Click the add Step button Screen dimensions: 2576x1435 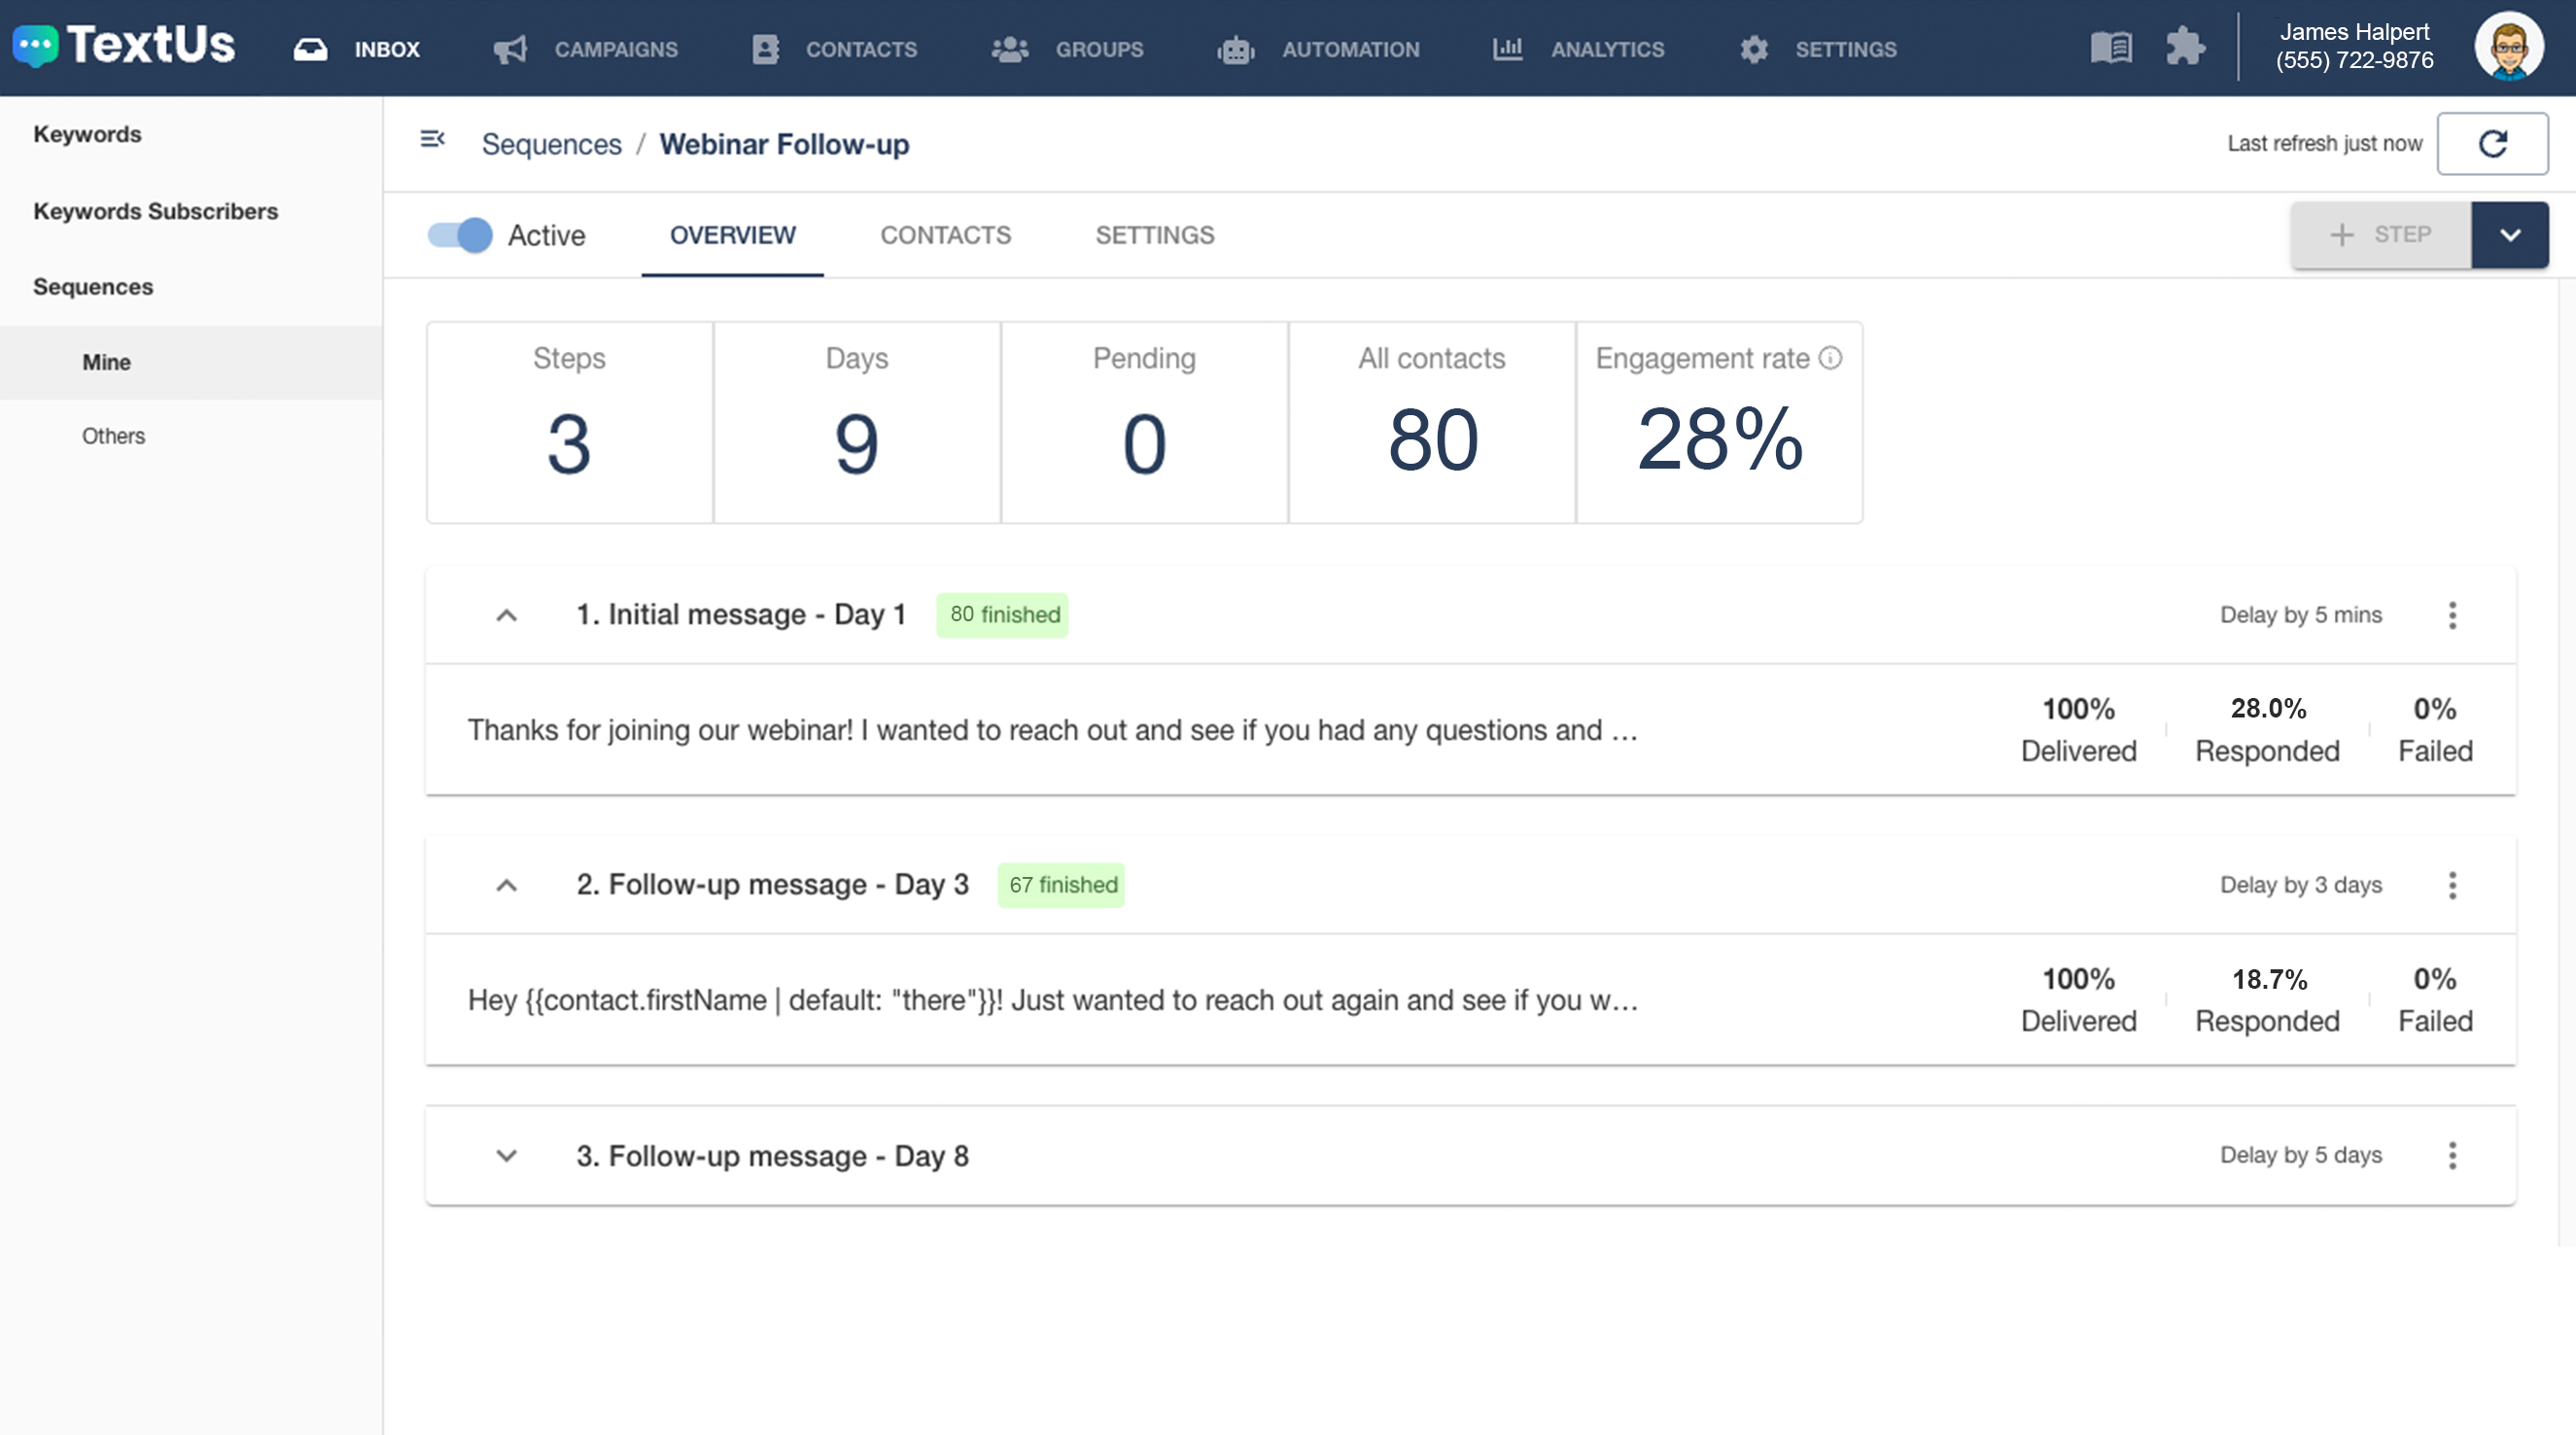[2380, 235]
